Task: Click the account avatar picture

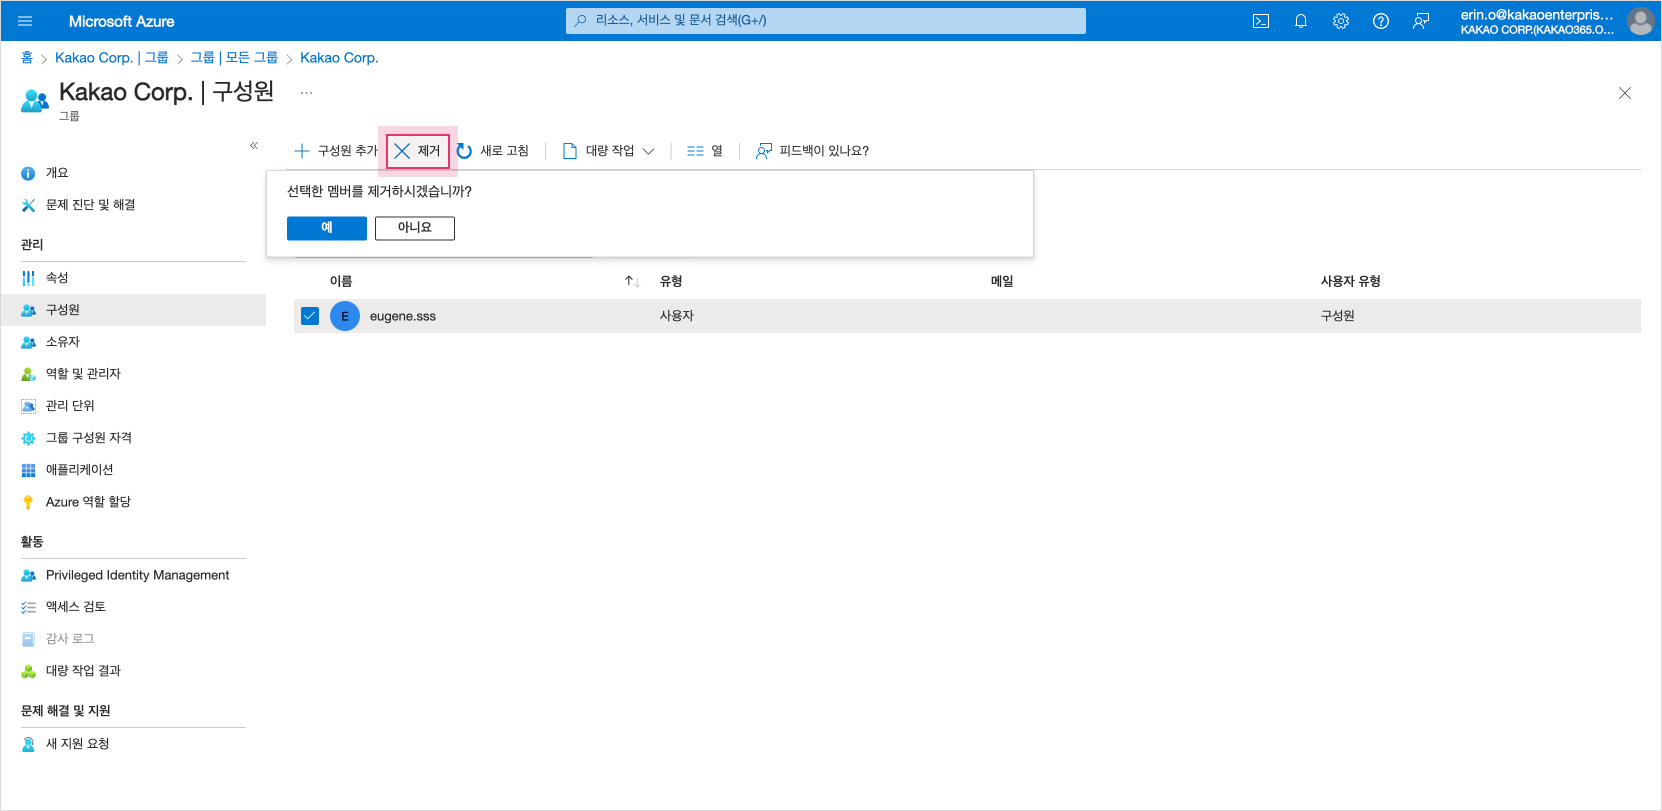Action: coord(1640,21)
